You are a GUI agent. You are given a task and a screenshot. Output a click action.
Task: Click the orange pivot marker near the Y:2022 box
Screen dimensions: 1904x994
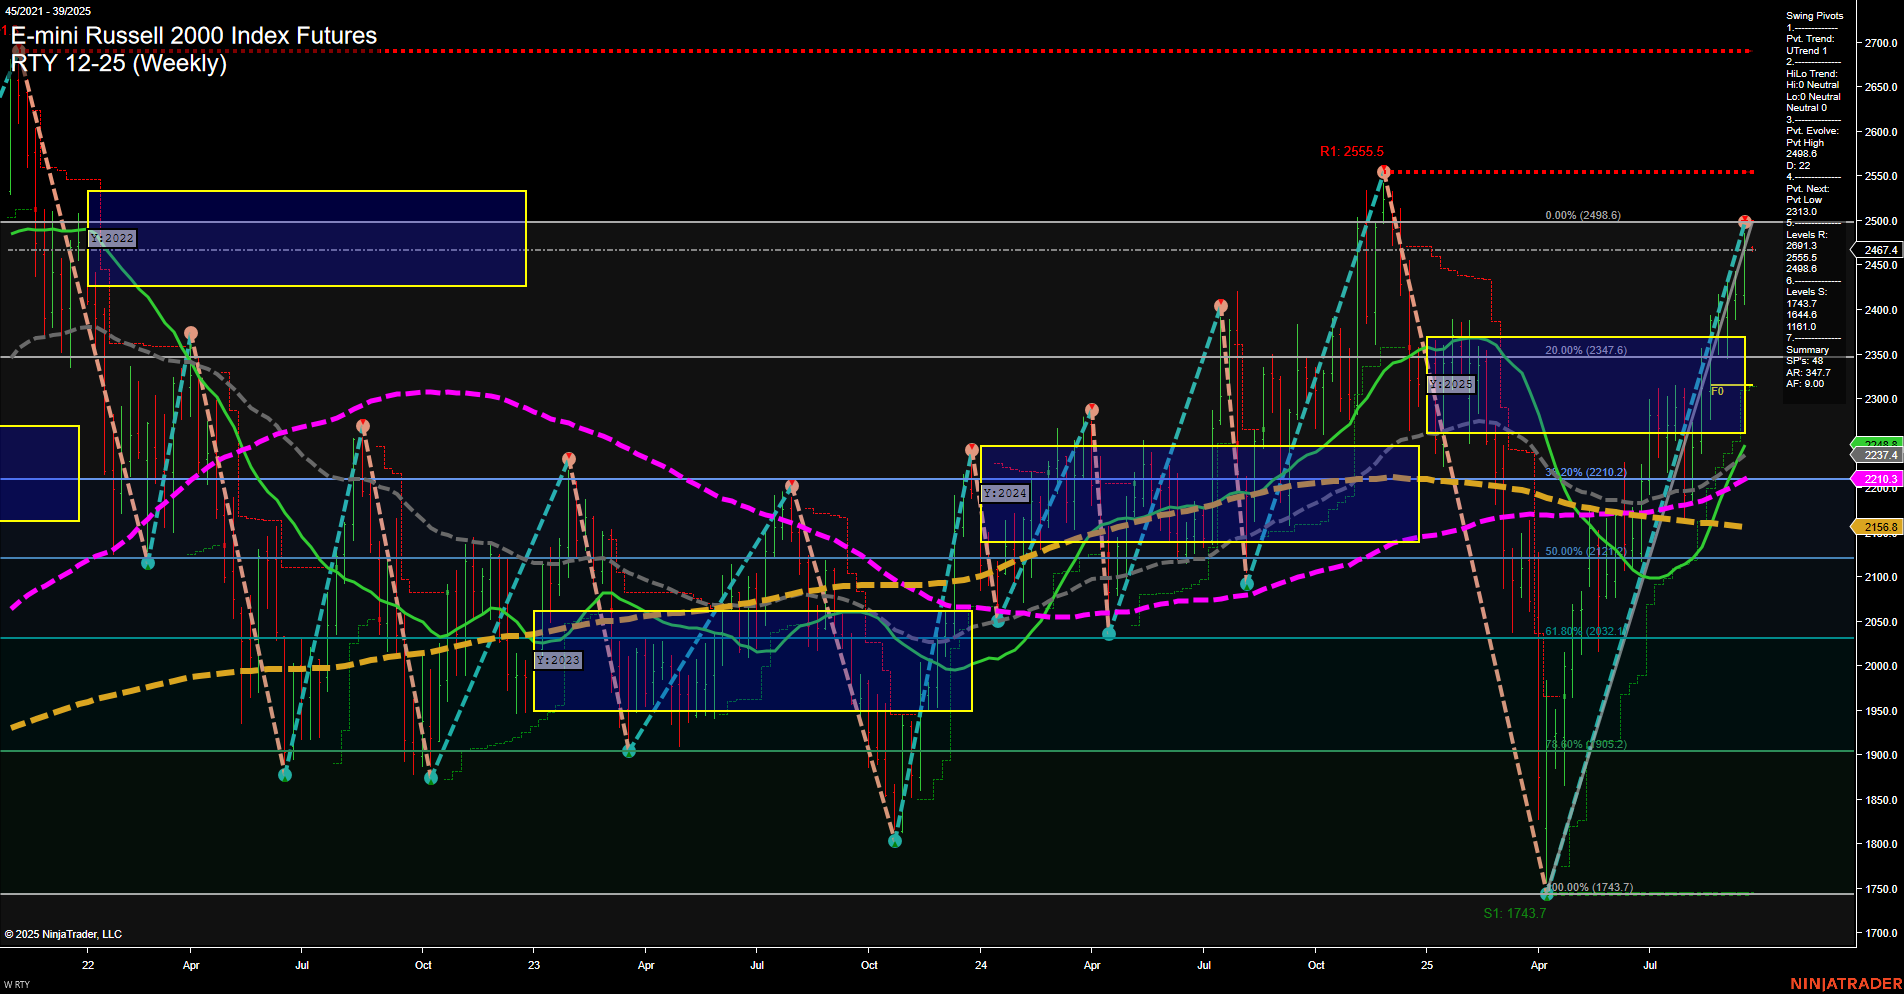pos(190,331)
